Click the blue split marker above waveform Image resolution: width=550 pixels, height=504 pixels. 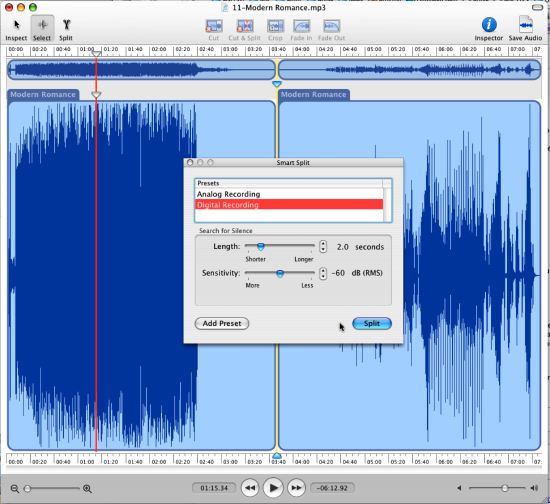point(277,84)
